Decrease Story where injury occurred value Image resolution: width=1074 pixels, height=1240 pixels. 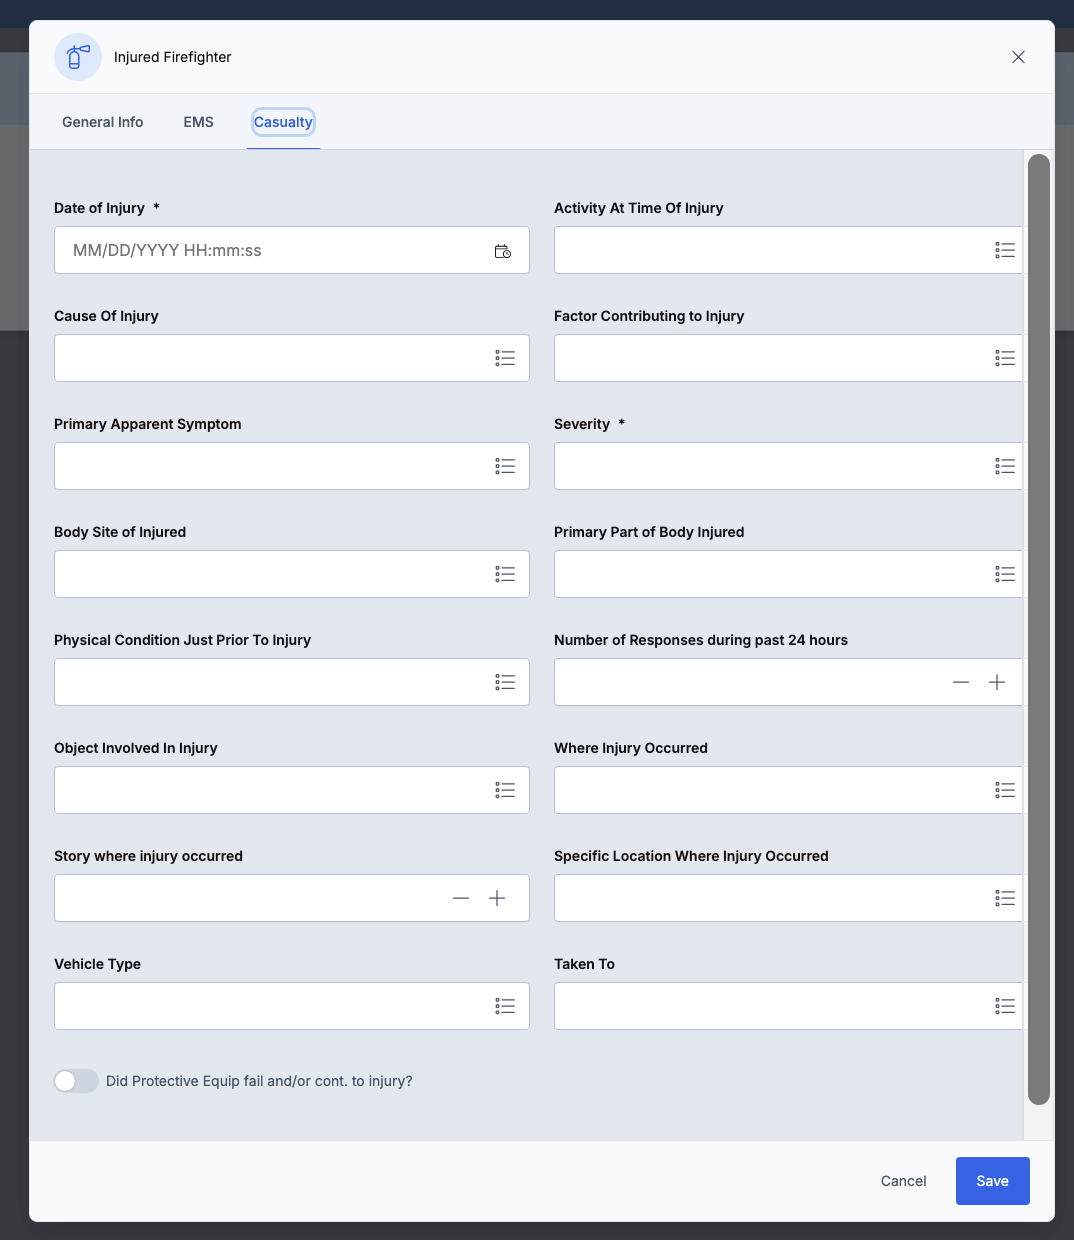point(461,898)
